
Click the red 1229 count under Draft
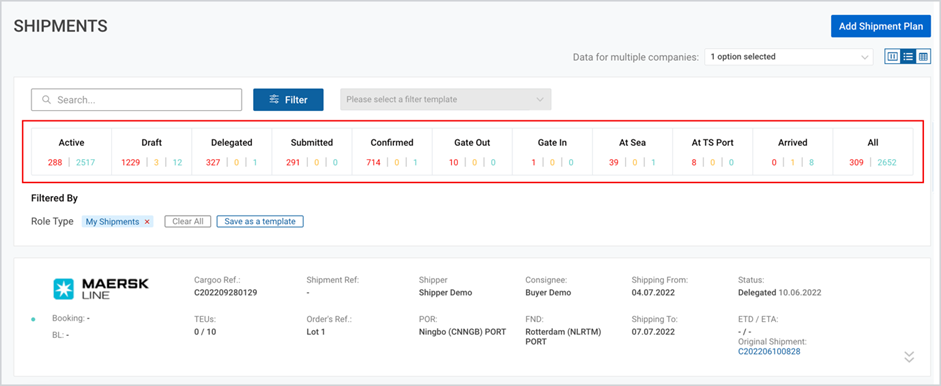pos(130,162)
